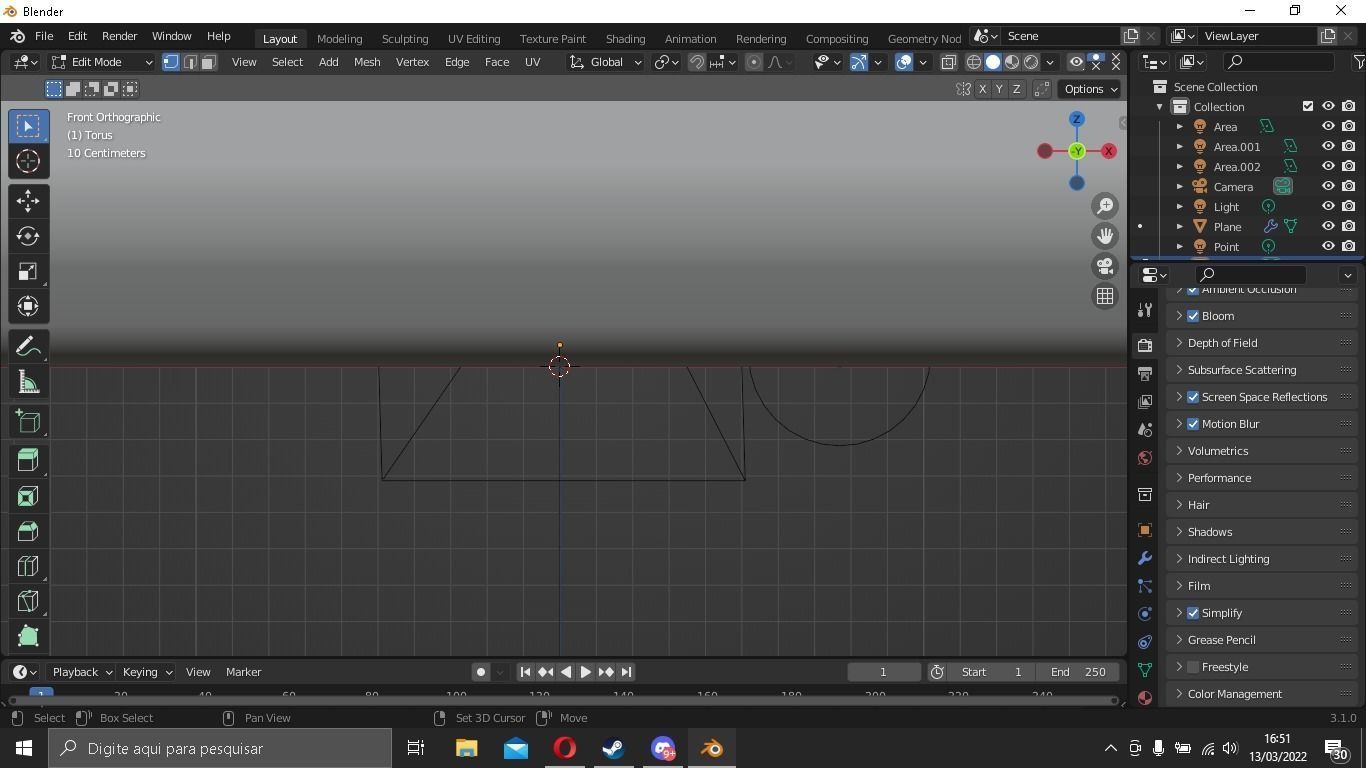Enable the Freestyle checkbox

coord(1193,667)
